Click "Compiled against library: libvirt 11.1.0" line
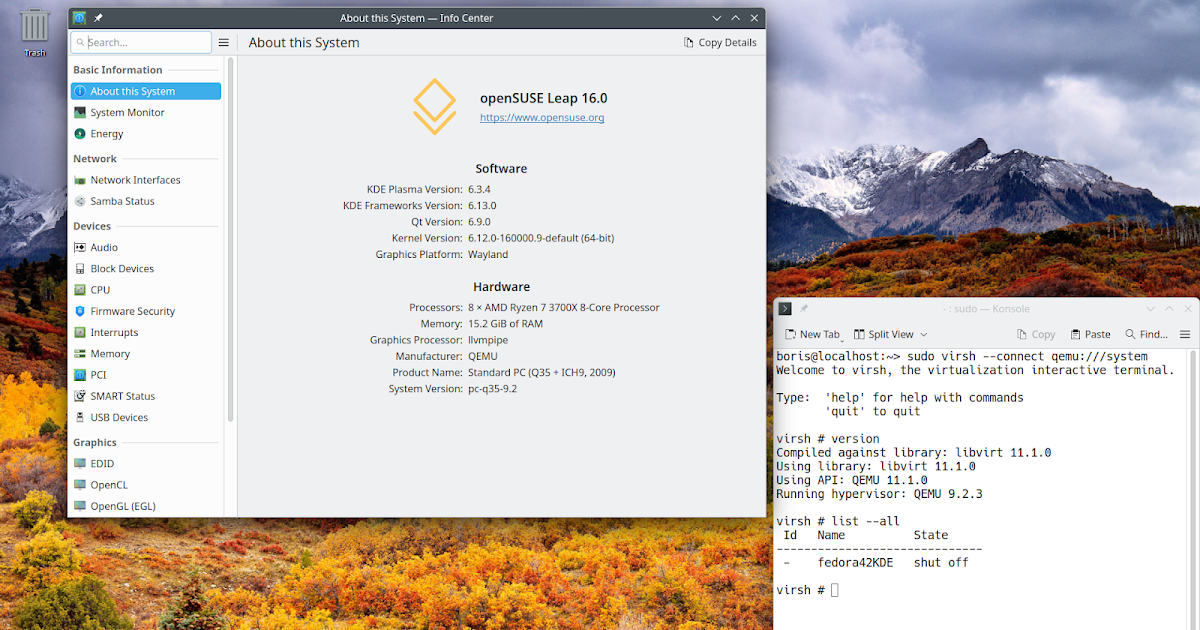 point(914,453)
